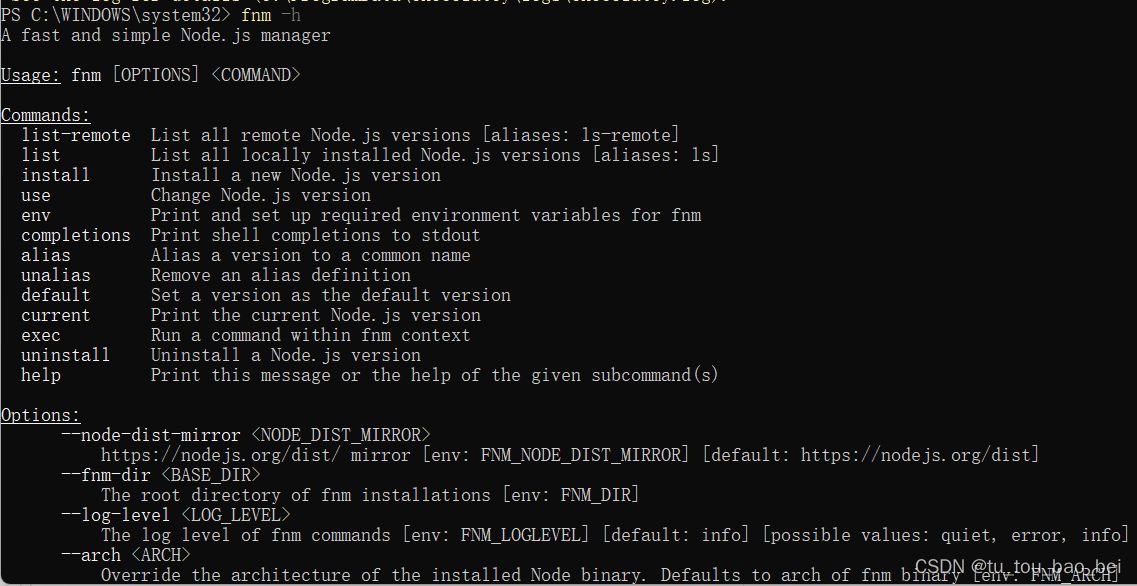Click the Options heading

tap(41, 416)
